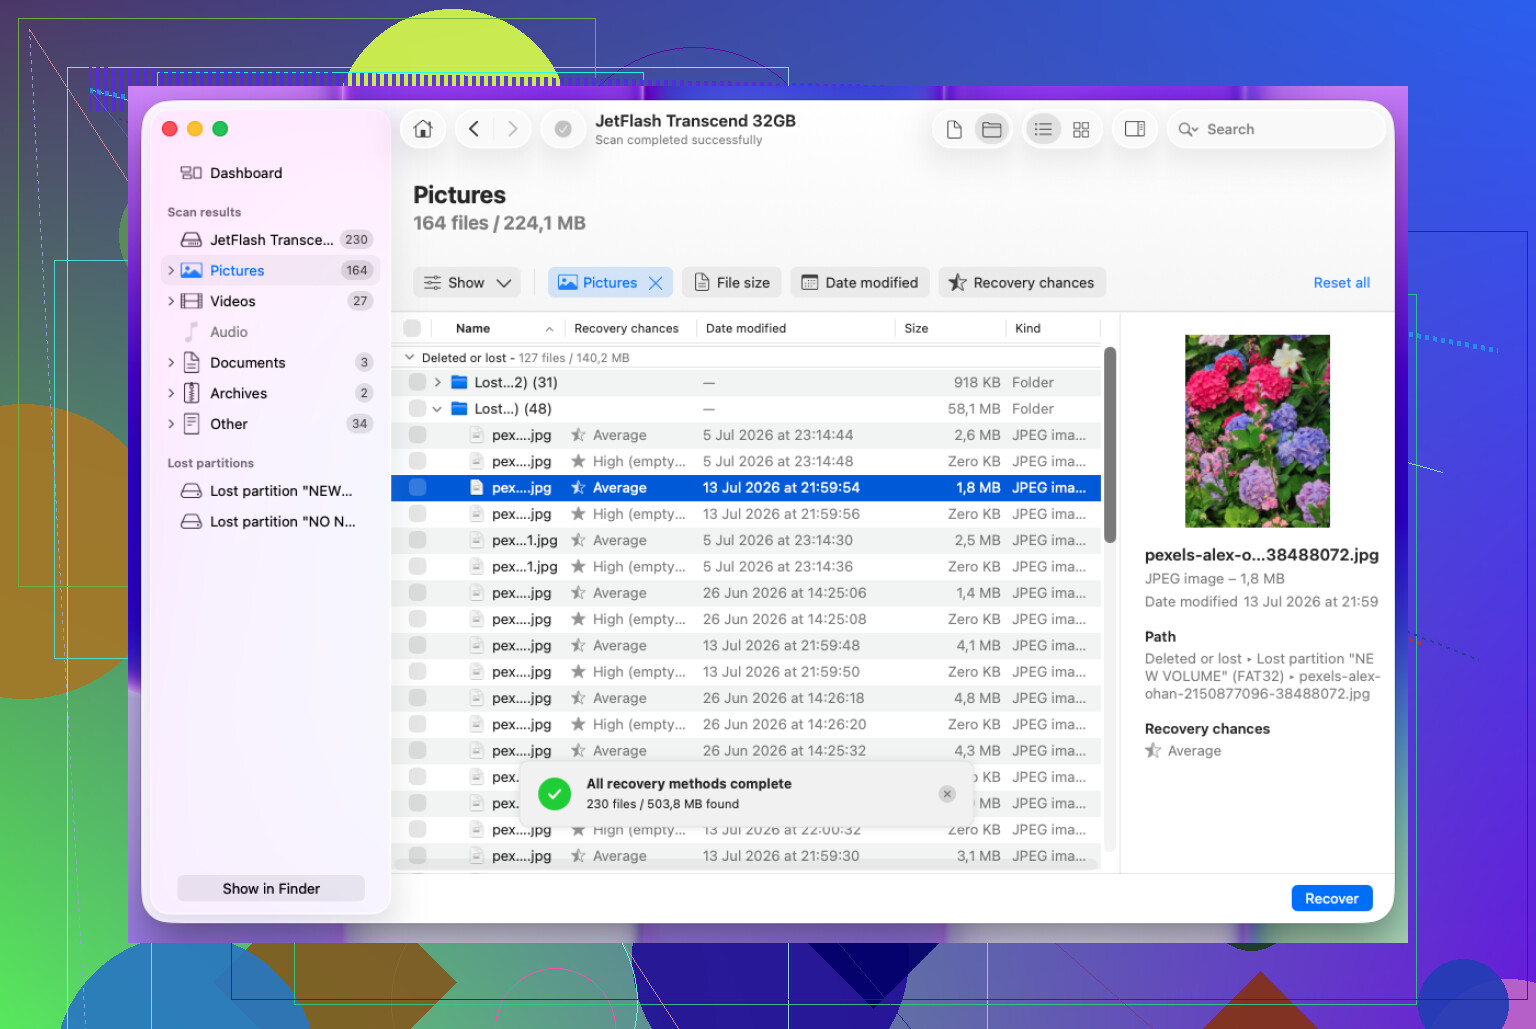
Task: Check the Lost...2) (31) folder checkbox
Action: tap(418, 382)
